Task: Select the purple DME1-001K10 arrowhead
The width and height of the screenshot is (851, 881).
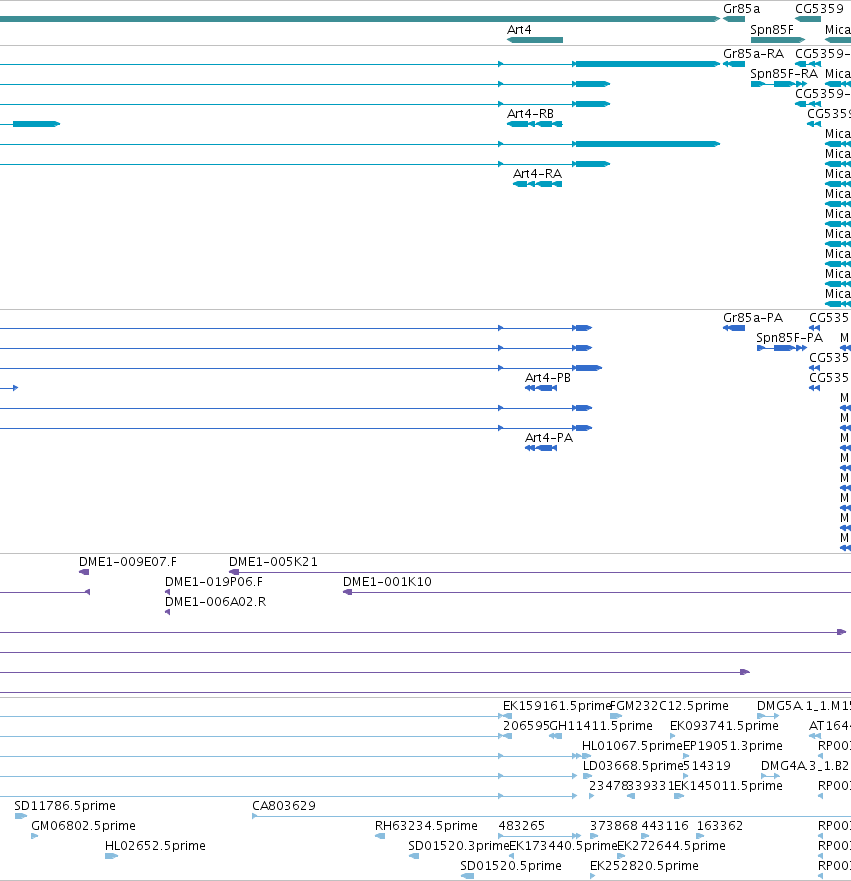Action: pyautogui.click(x=348, y=592)
